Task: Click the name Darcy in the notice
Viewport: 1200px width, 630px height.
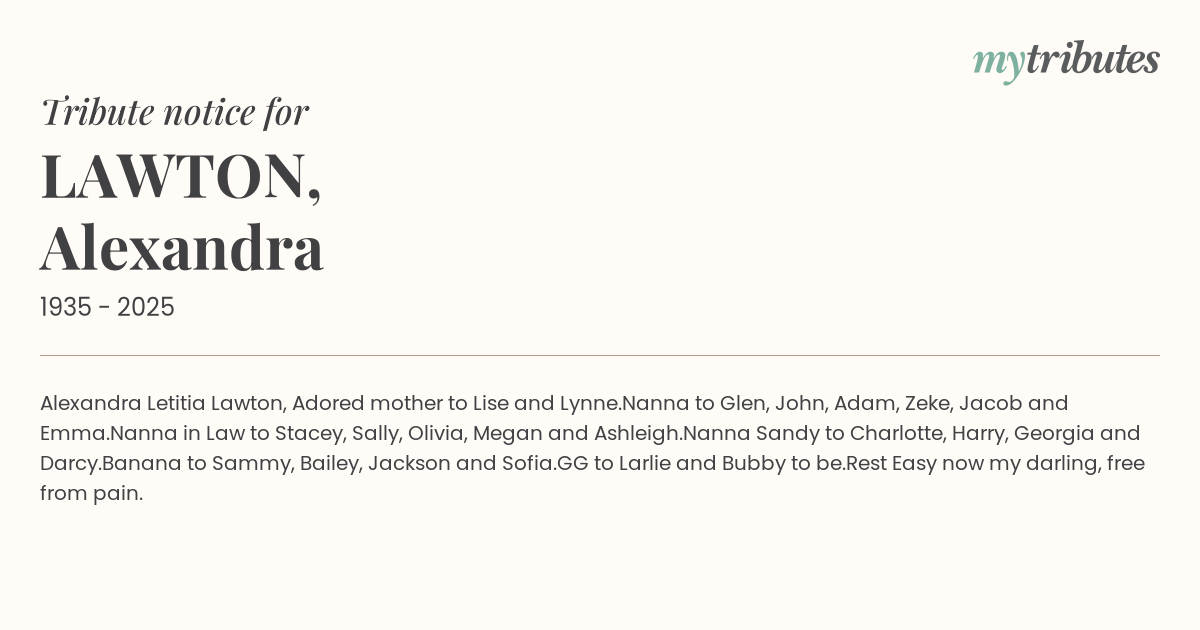Action: click(68, 463)
